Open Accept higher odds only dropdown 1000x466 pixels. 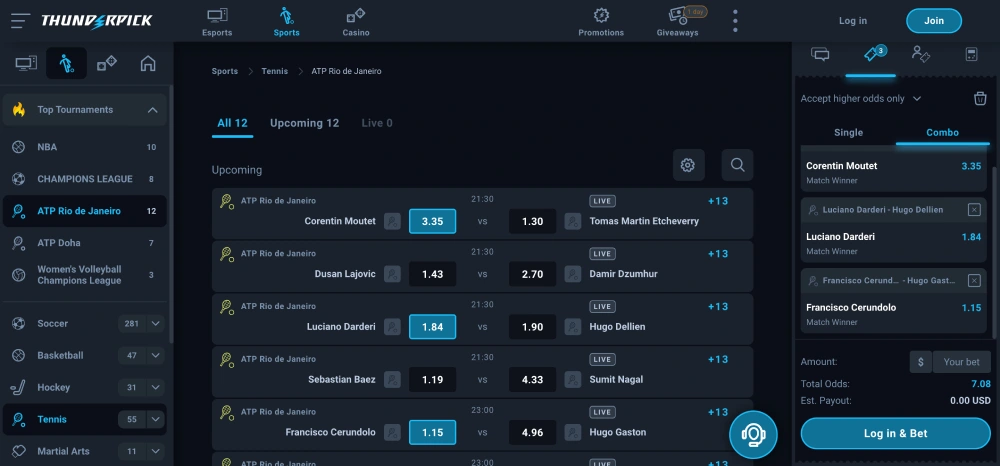coord(861,98)
